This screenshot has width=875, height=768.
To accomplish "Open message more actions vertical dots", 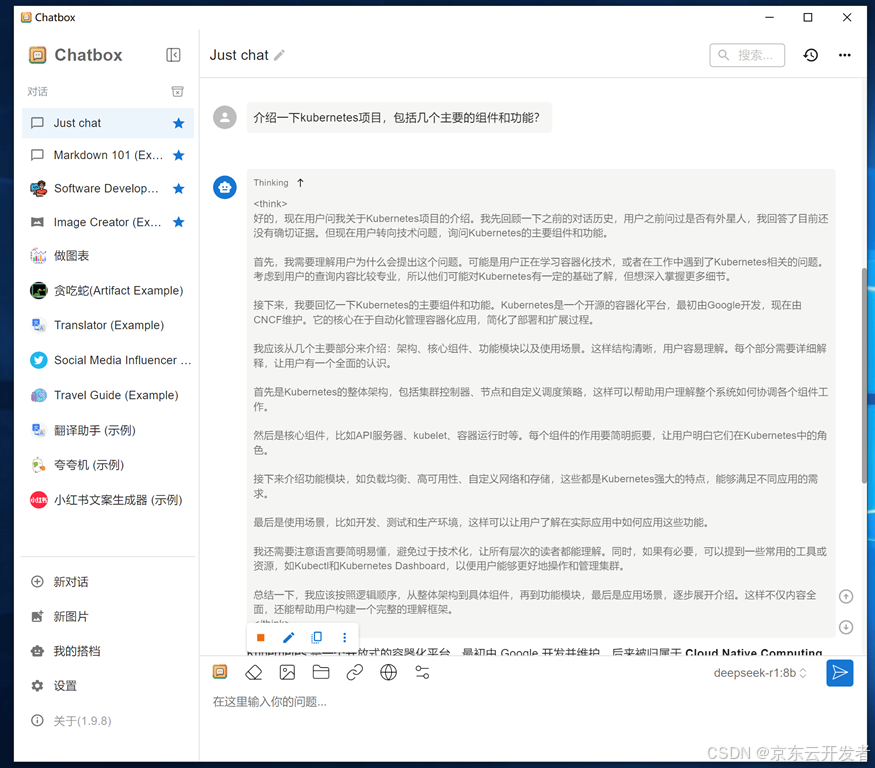I will pos(344,637).
